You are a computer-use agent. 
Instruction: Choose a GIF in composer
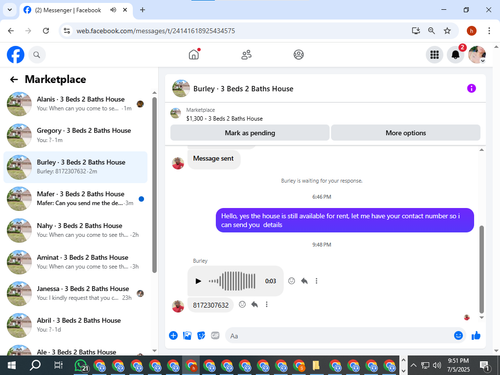(215, 335)
